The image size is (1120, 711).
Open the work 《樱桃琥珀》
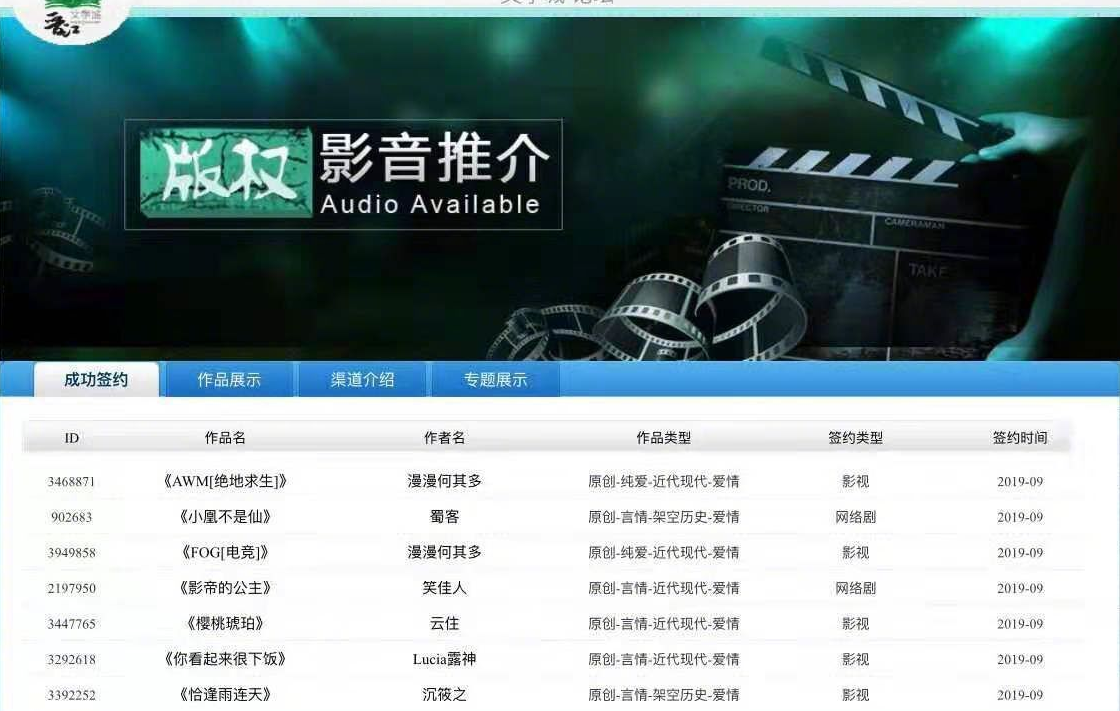tap(225, 624)
